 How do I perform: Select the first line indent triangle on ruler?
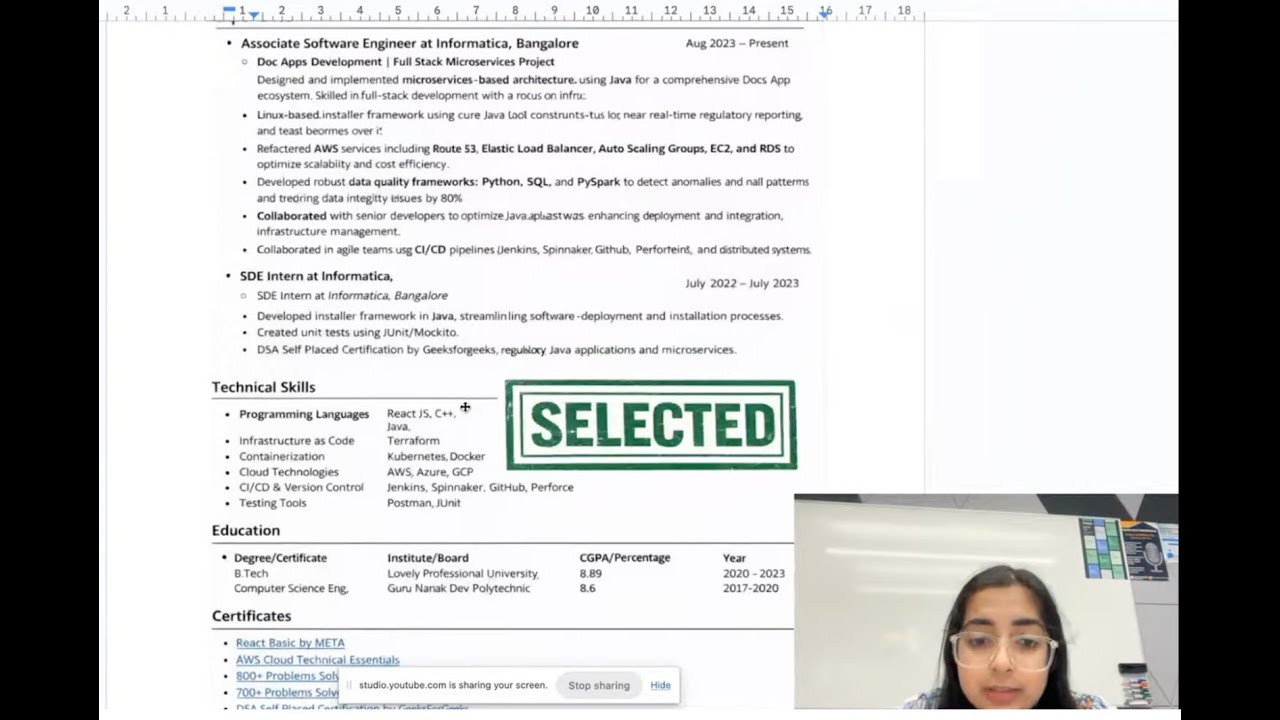coord(254,15)
